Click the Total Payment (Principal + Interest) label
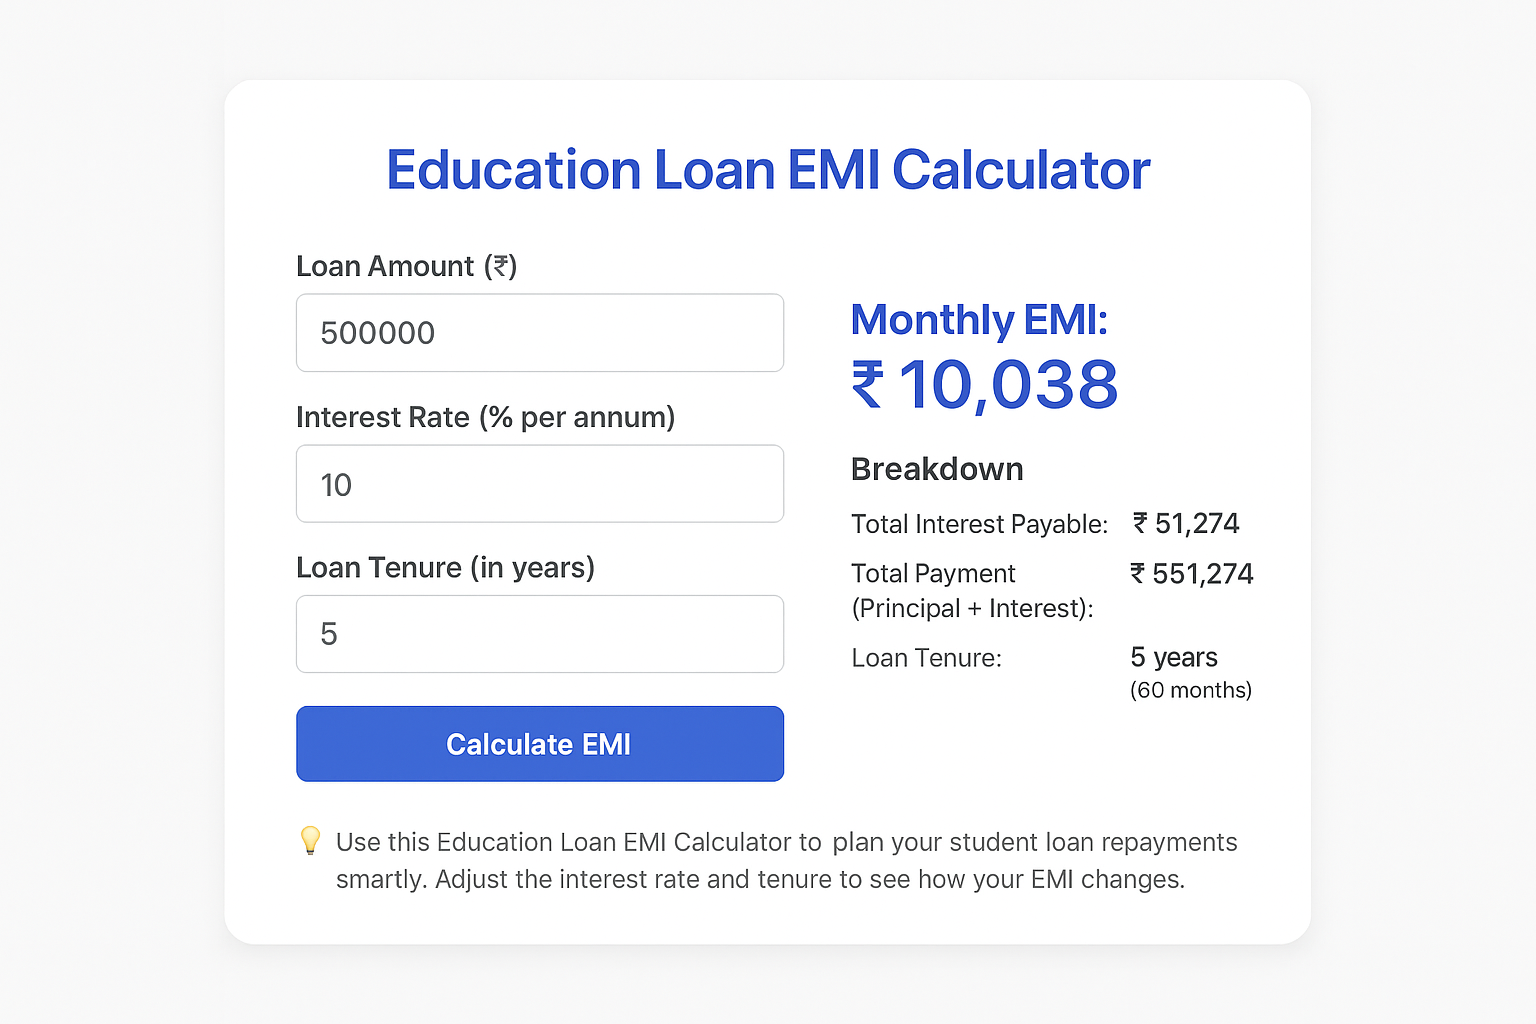This screenshot has height=1024, width=1536. (x=972, y=591)
